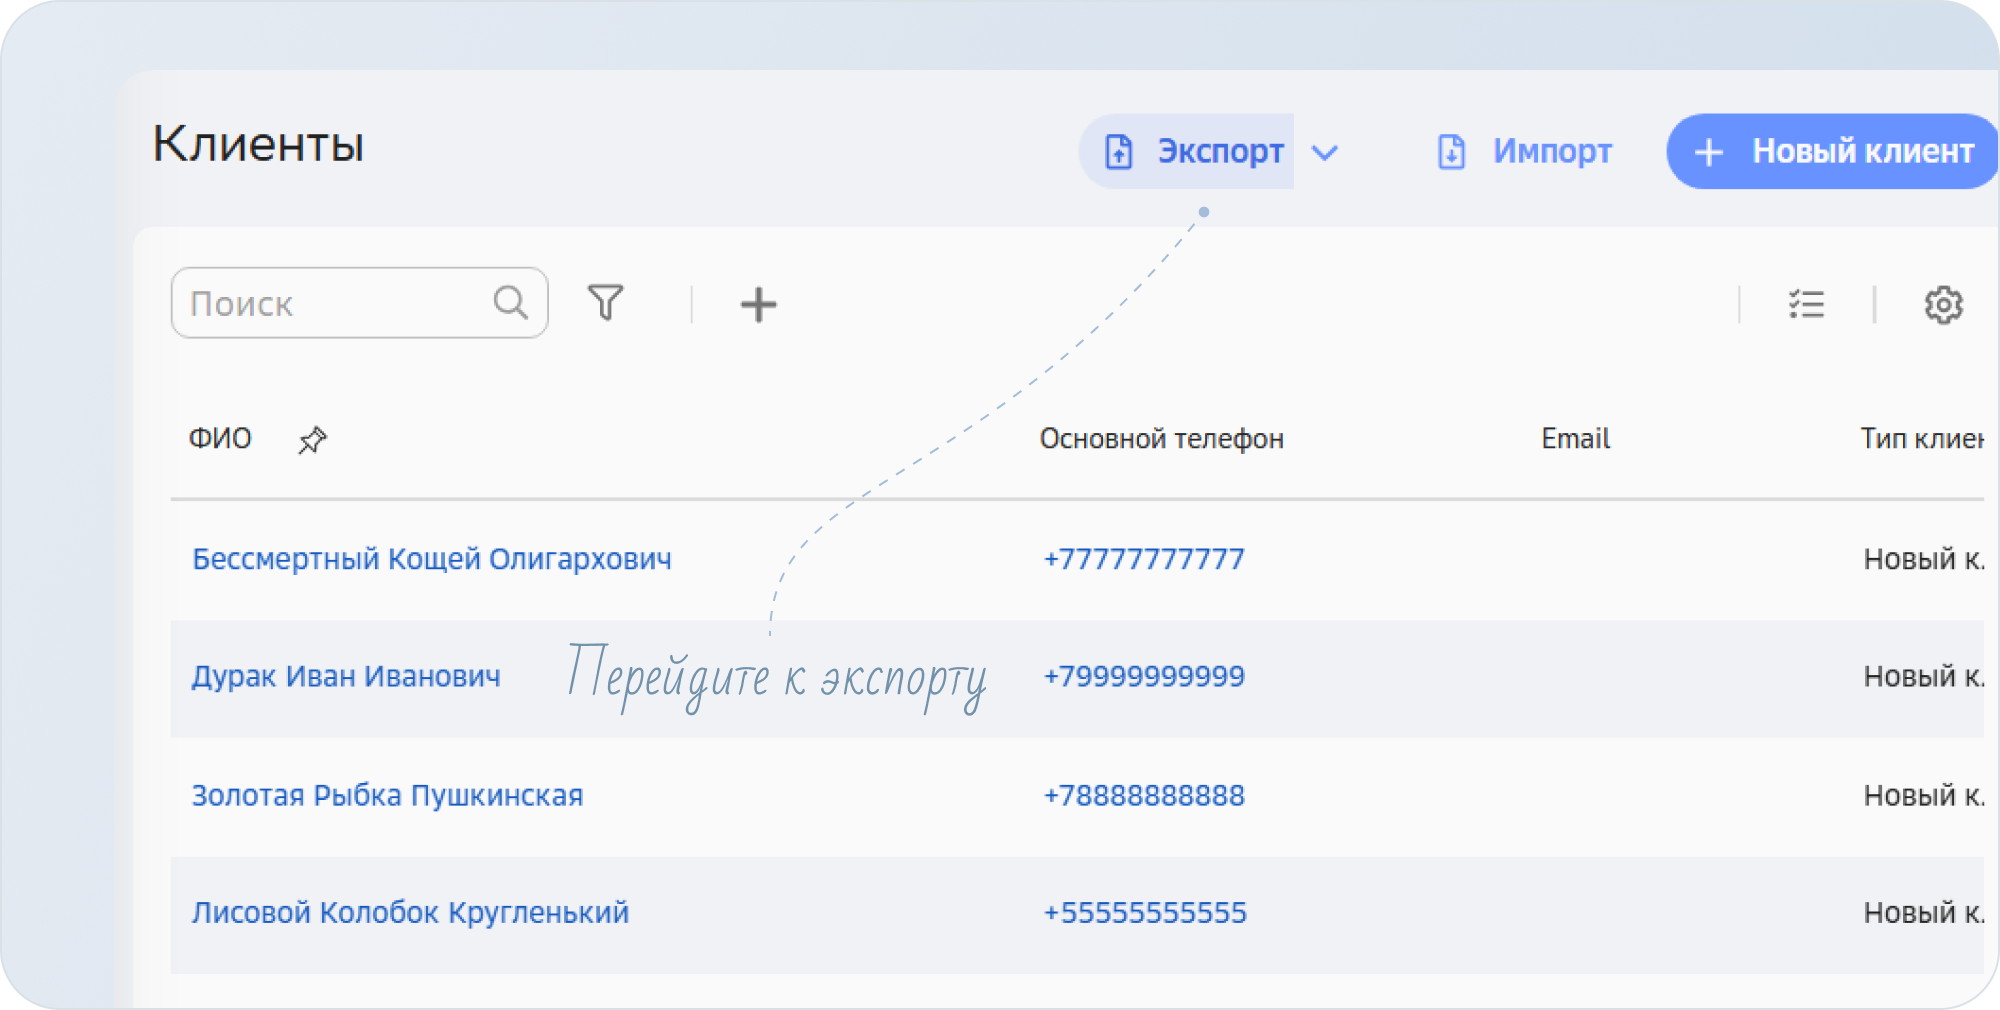Open client Дурак Иван Иванович
Viewport: 2000px width, 1010px height.
click(346, 676)
